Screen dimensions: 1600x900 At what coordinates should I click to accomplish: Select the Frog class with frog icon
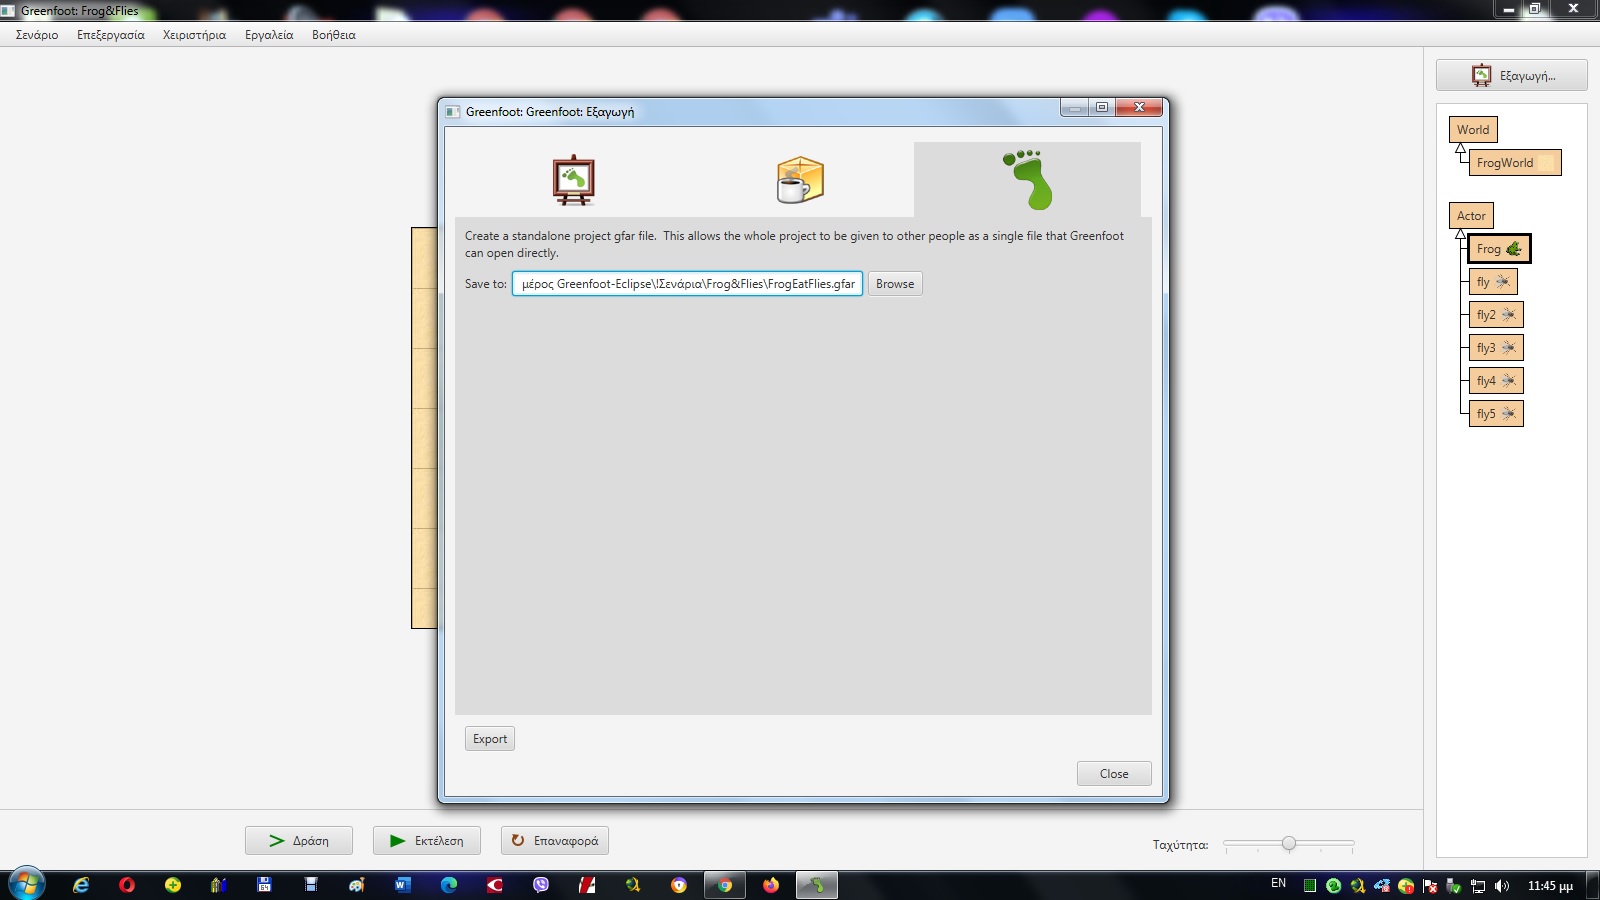1499,249
